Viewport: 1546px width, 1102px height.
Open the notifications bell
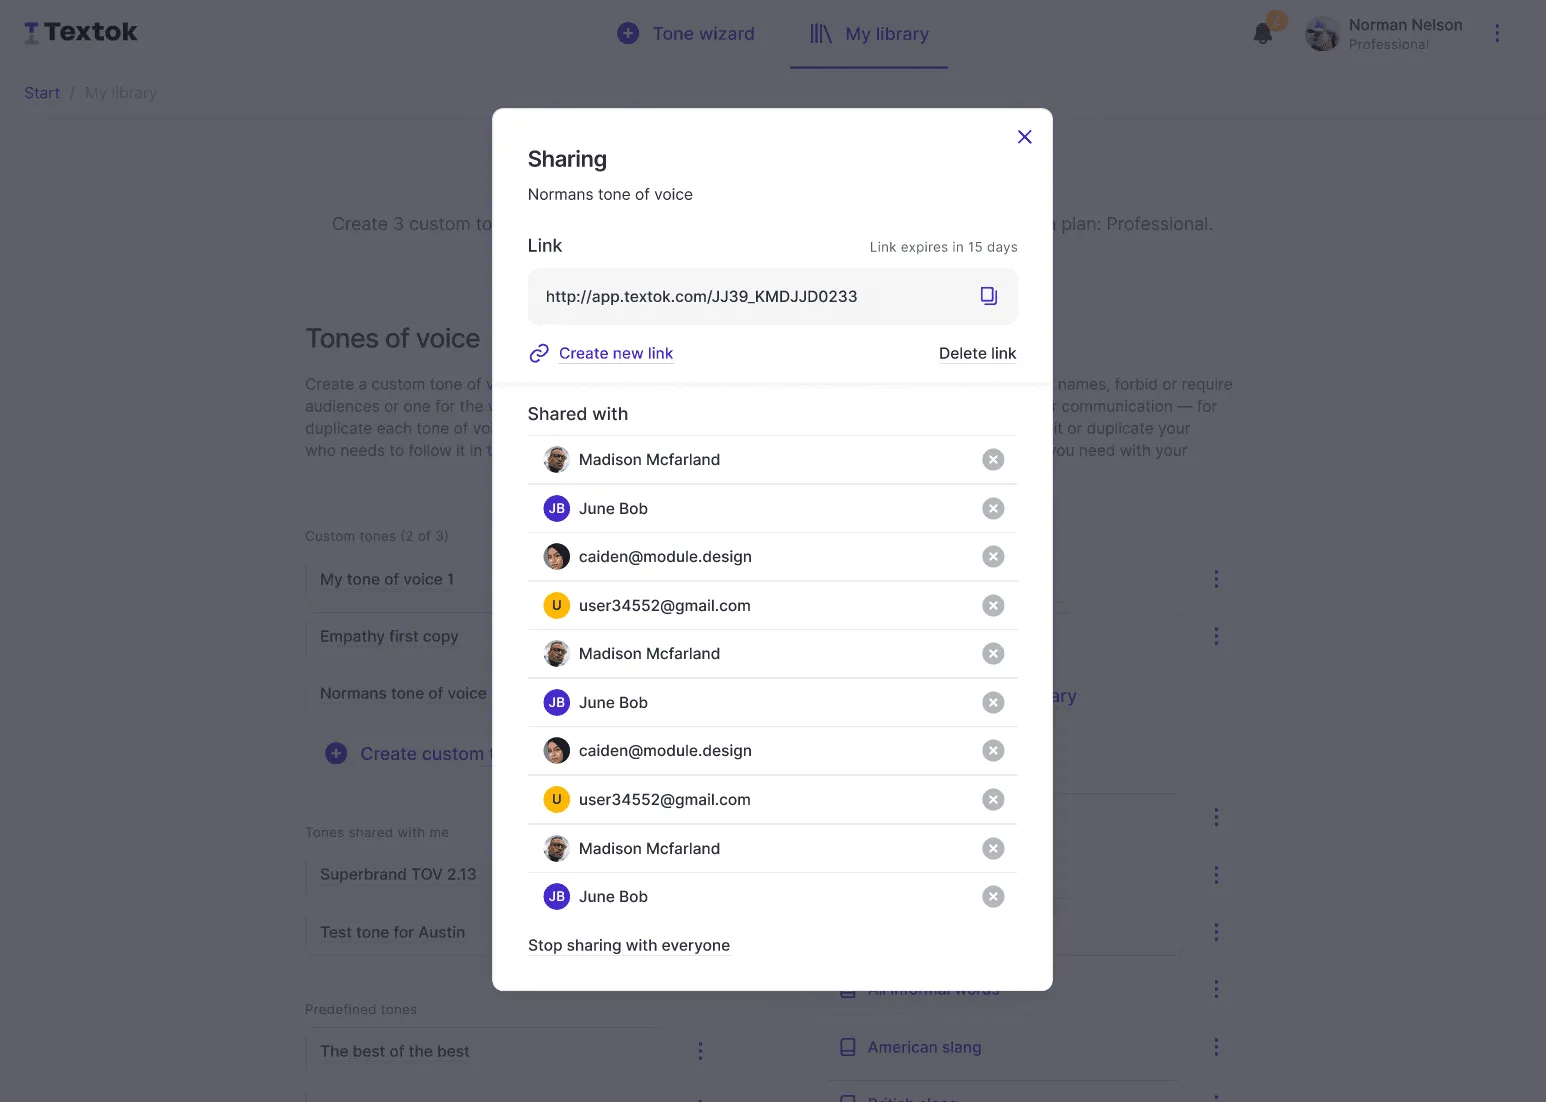pos(1263,33)
